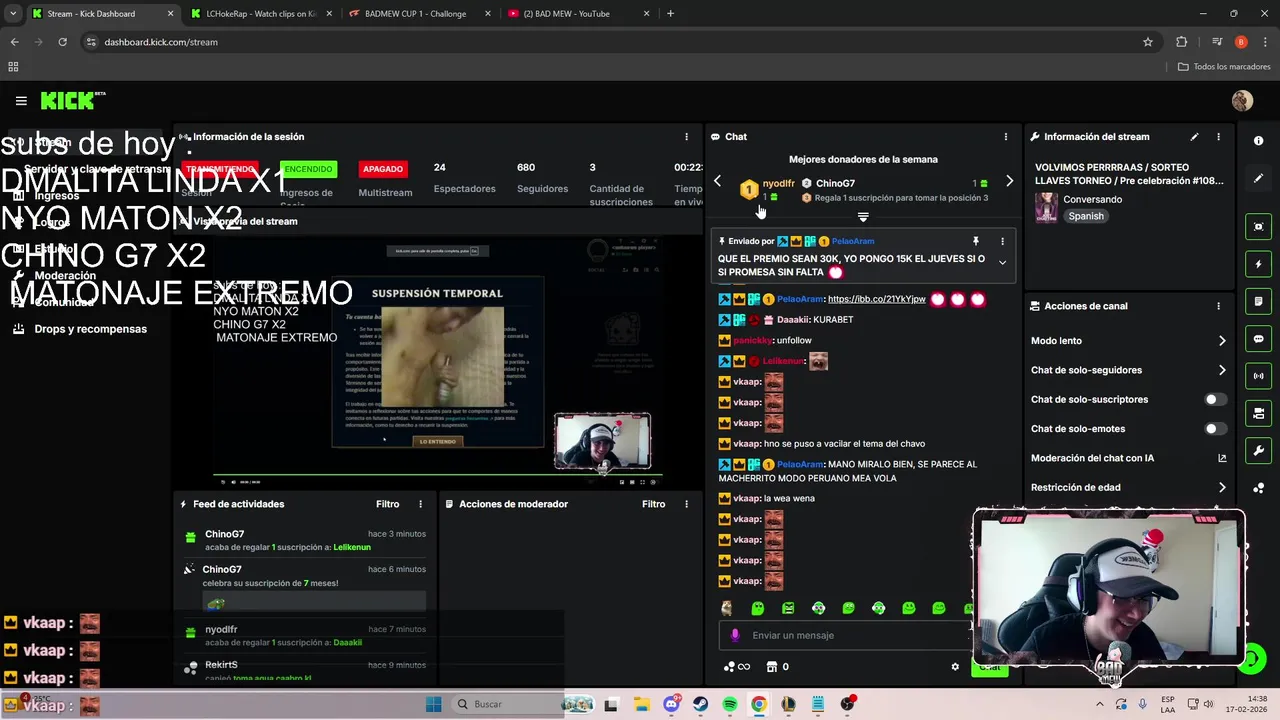Click the info icon in right sidebar
Viewport: 1280px width, 720px height.
tap(1259, 141)
